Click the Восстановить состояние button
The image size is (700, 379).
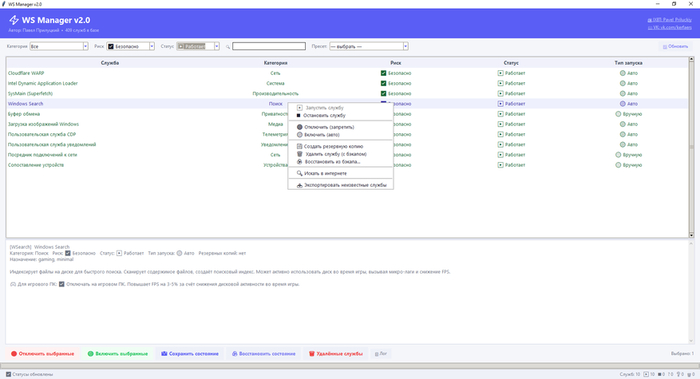[263, 354]
